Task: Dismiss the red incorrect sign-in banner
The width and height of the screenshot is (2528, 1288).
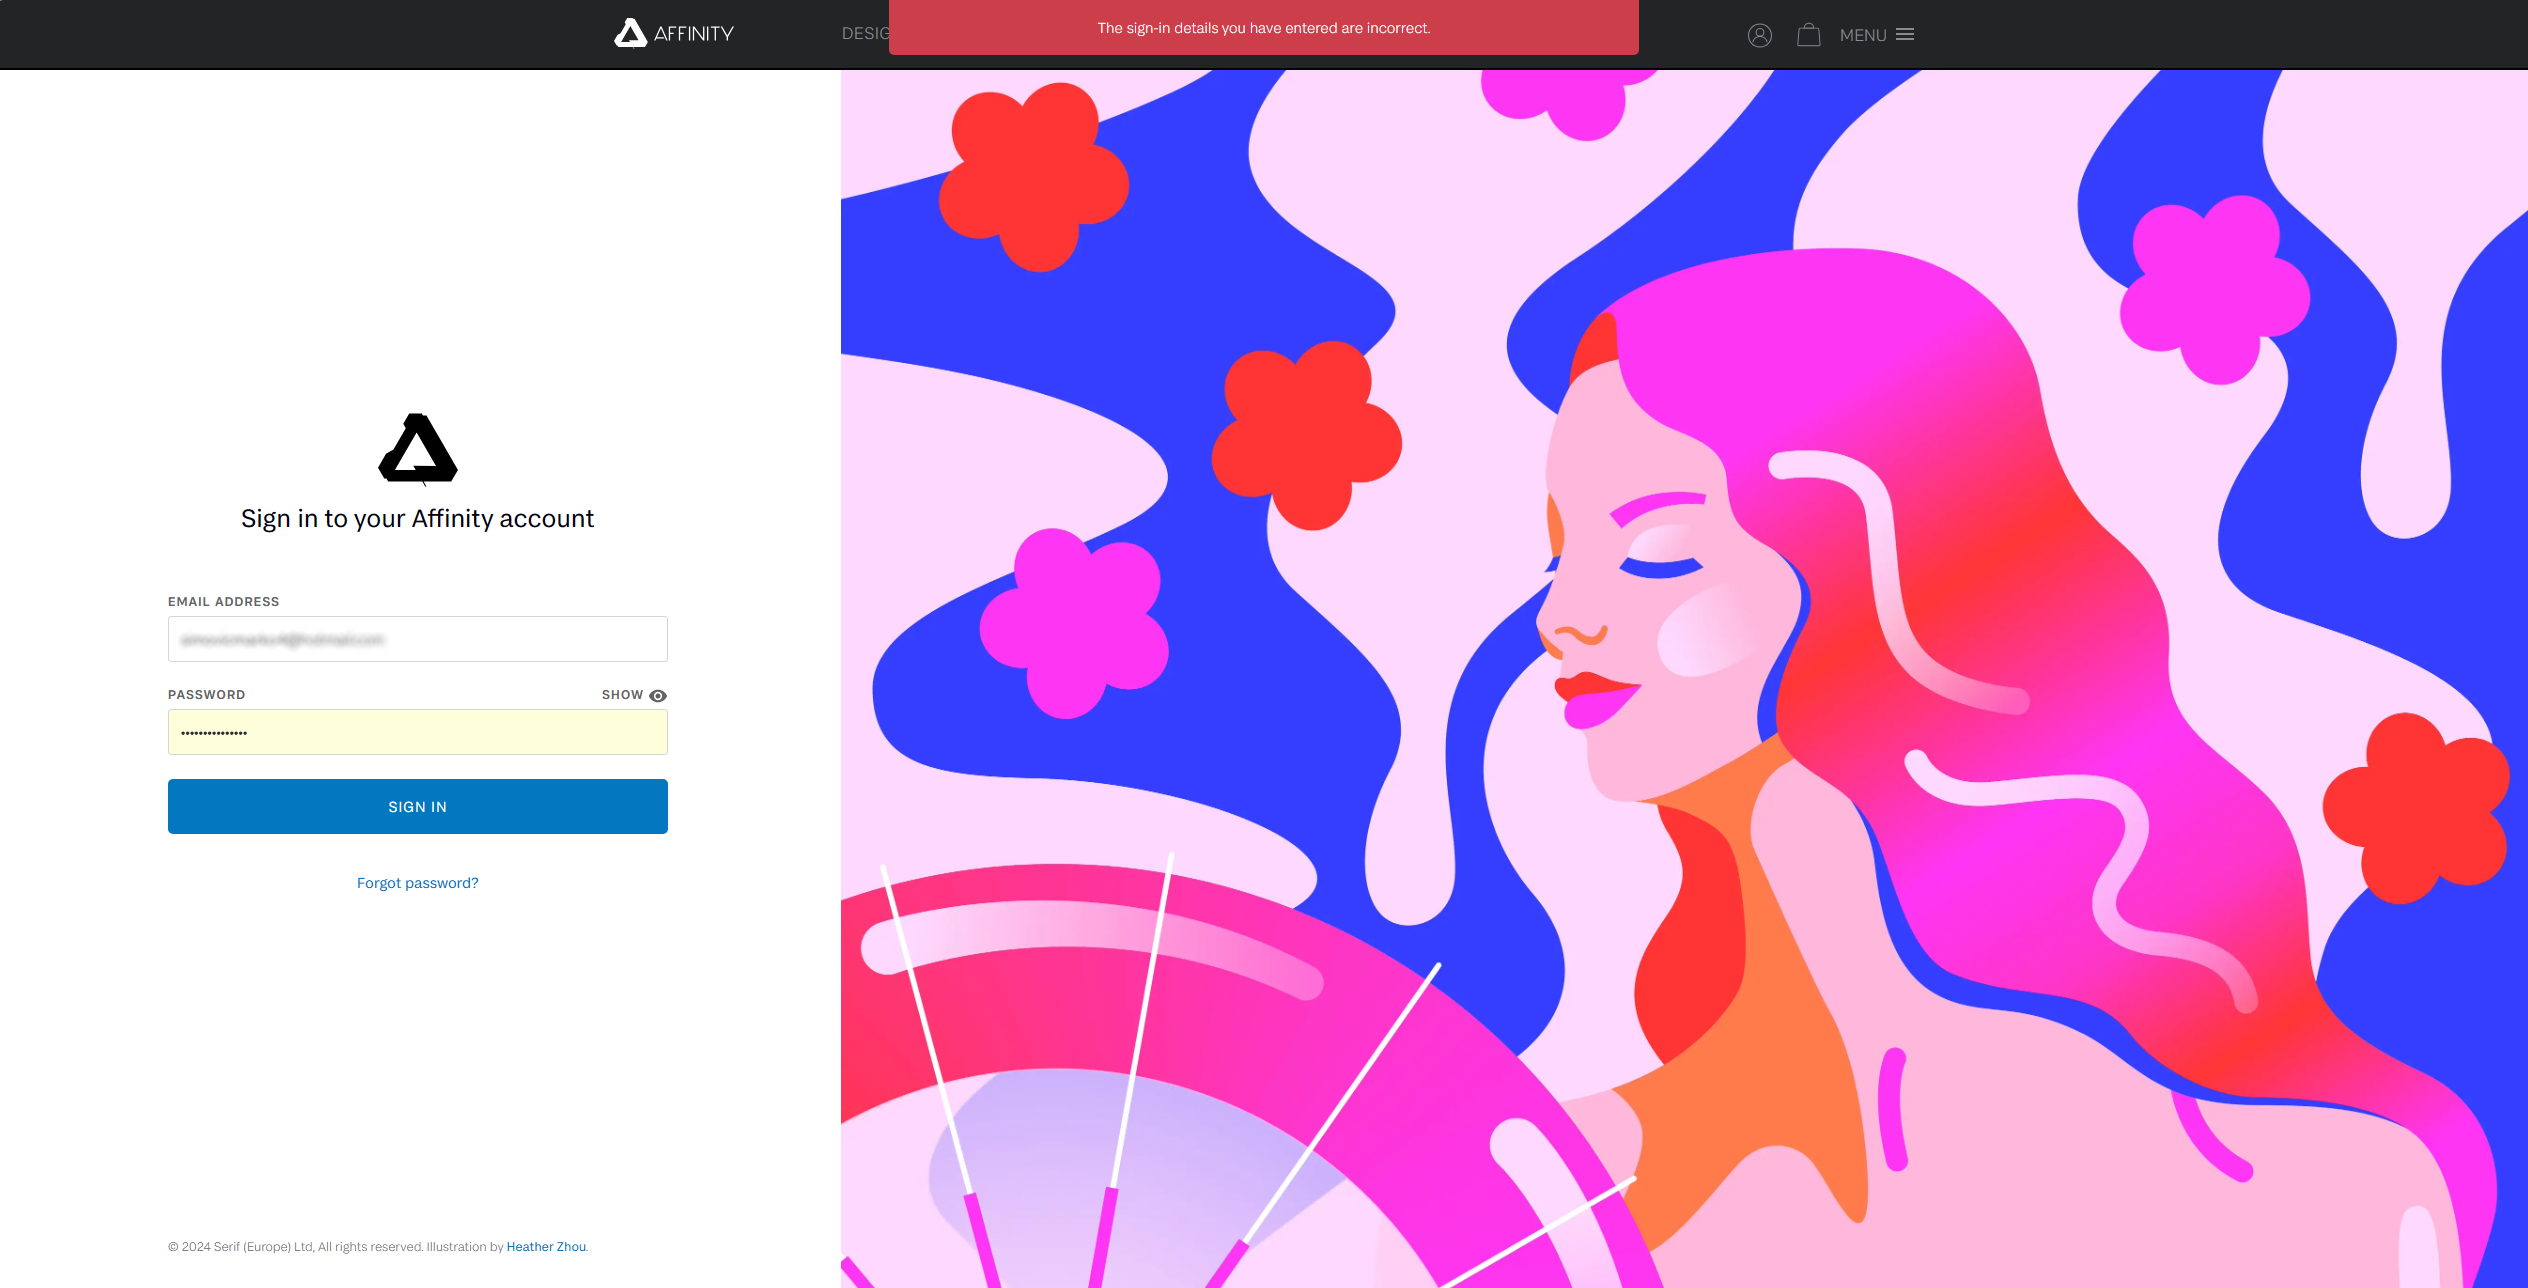Action: (x=1263, y=28)
